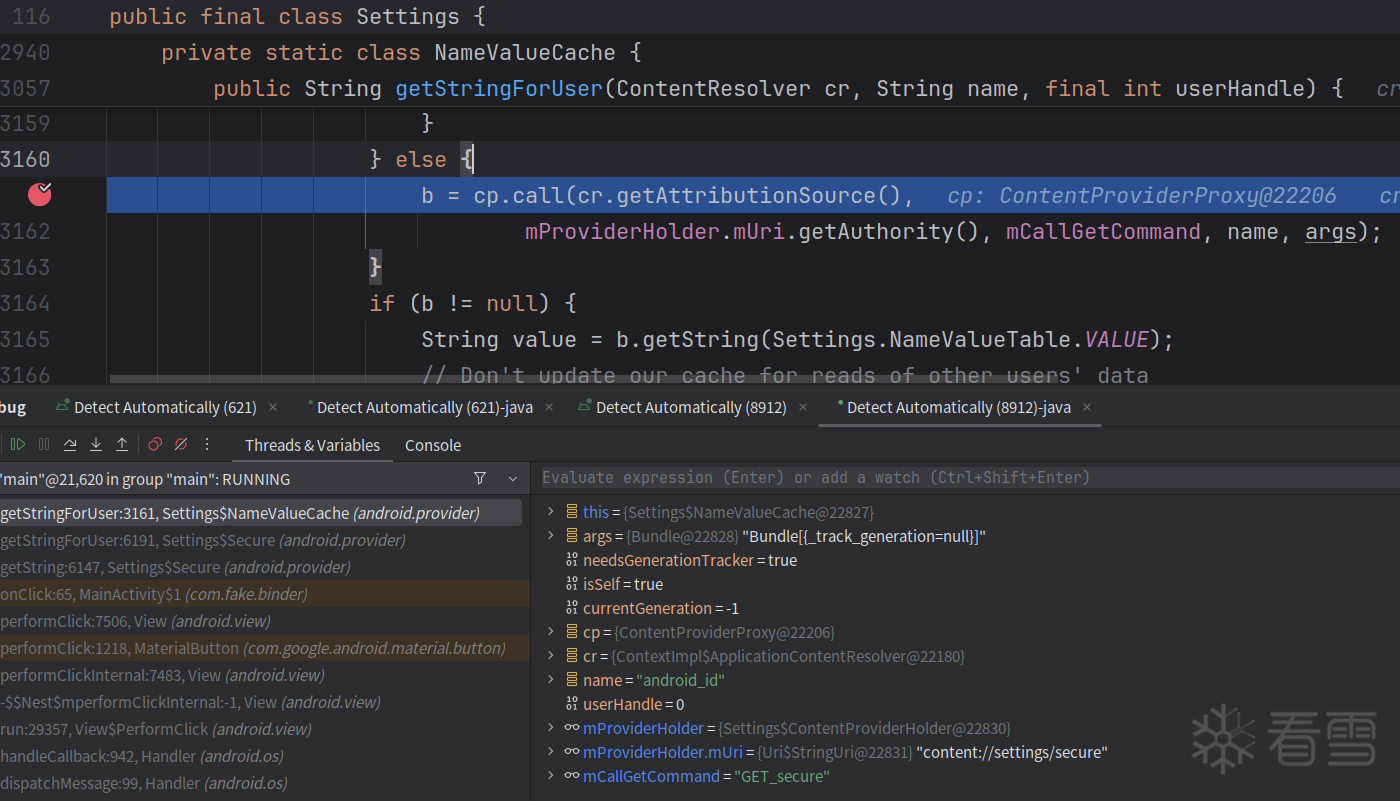Screen dimensions: 1400x801
Task: Click the object icon beside 'cp'
Action: (572, 632)
